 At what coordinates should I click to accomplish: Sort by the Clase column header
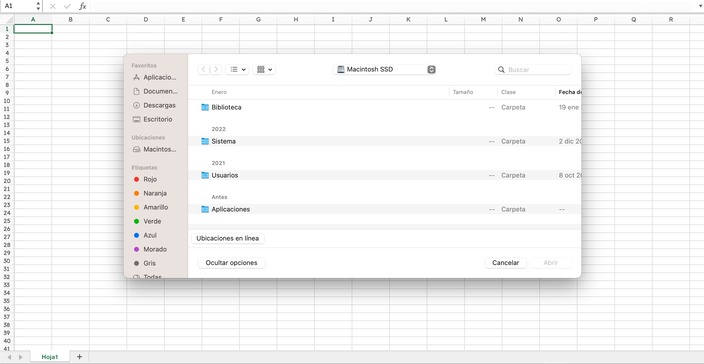click(x=508, y=92)
